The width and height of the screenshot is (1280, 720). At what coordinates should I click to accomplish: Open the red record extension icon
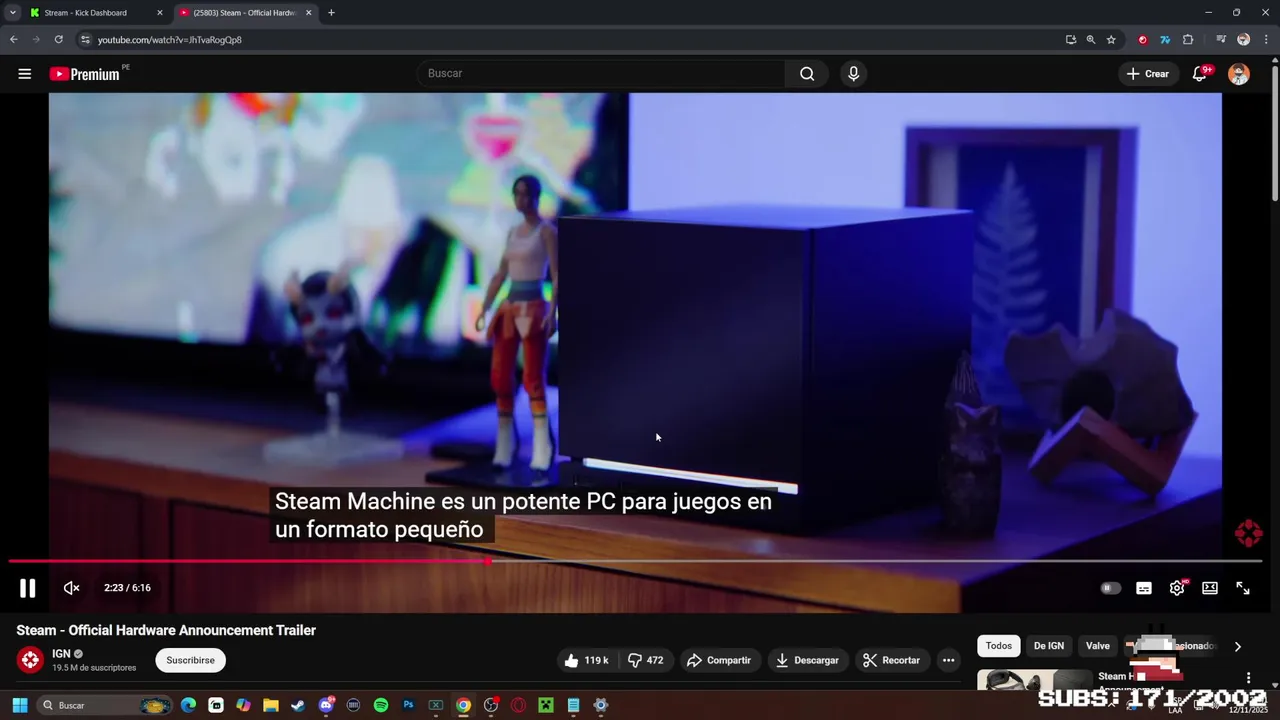[x=1142, y=40]
